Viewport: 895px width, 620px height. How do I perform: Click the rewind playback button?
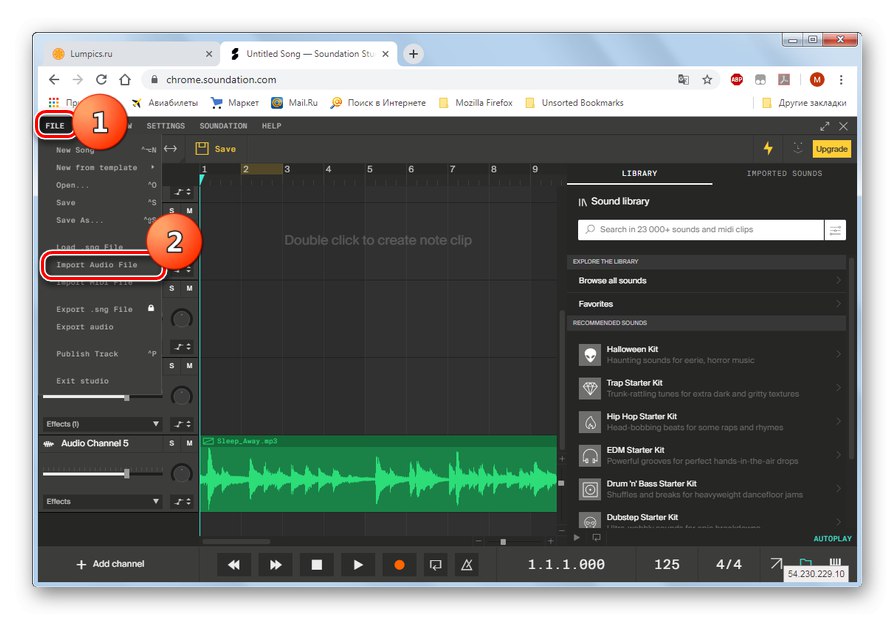(x=233, y=565)
